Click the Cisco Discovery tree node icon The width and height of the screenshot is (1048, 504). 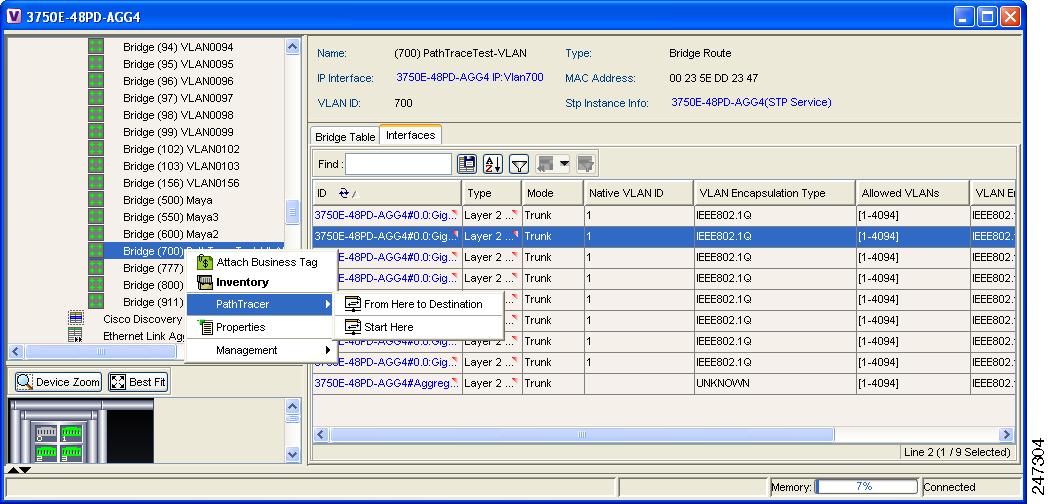click(76, 318)
